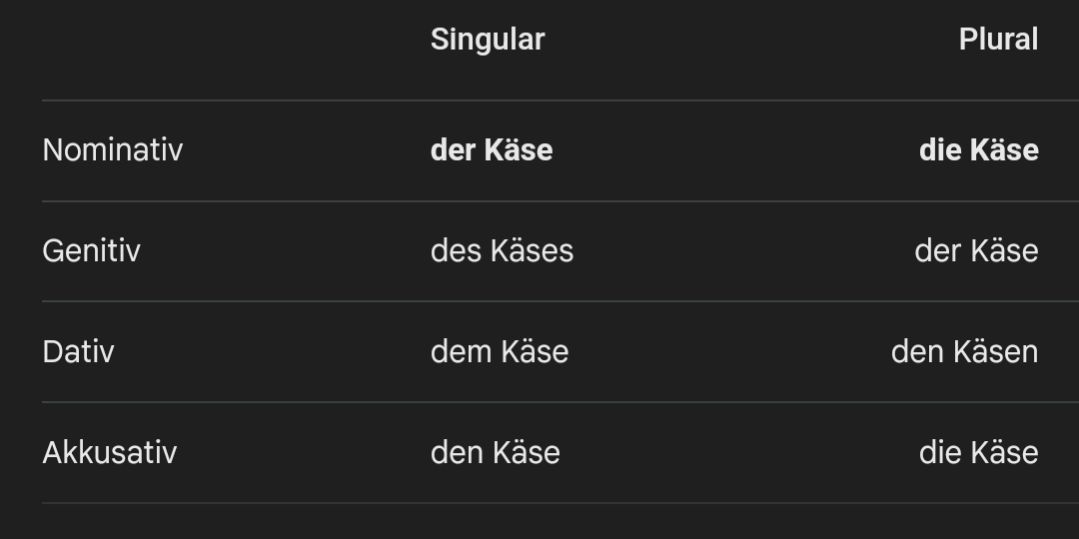Click the Singular column header
Image resolution: width=1079 pixels, height=539 pixels.
(487, 40)
